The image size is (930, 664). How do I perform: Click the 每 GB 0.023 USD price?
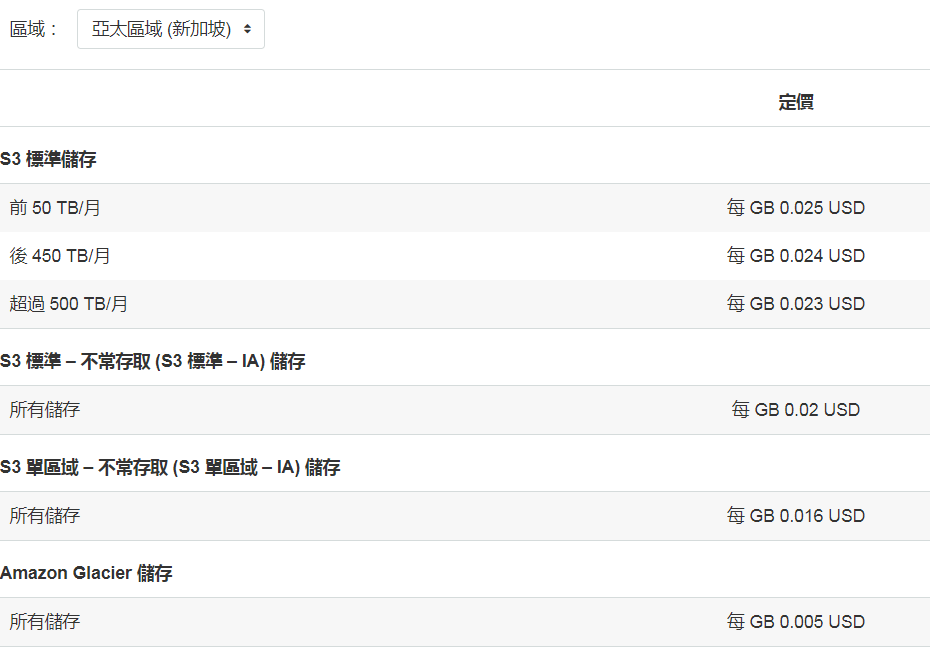tap(796, 304)
